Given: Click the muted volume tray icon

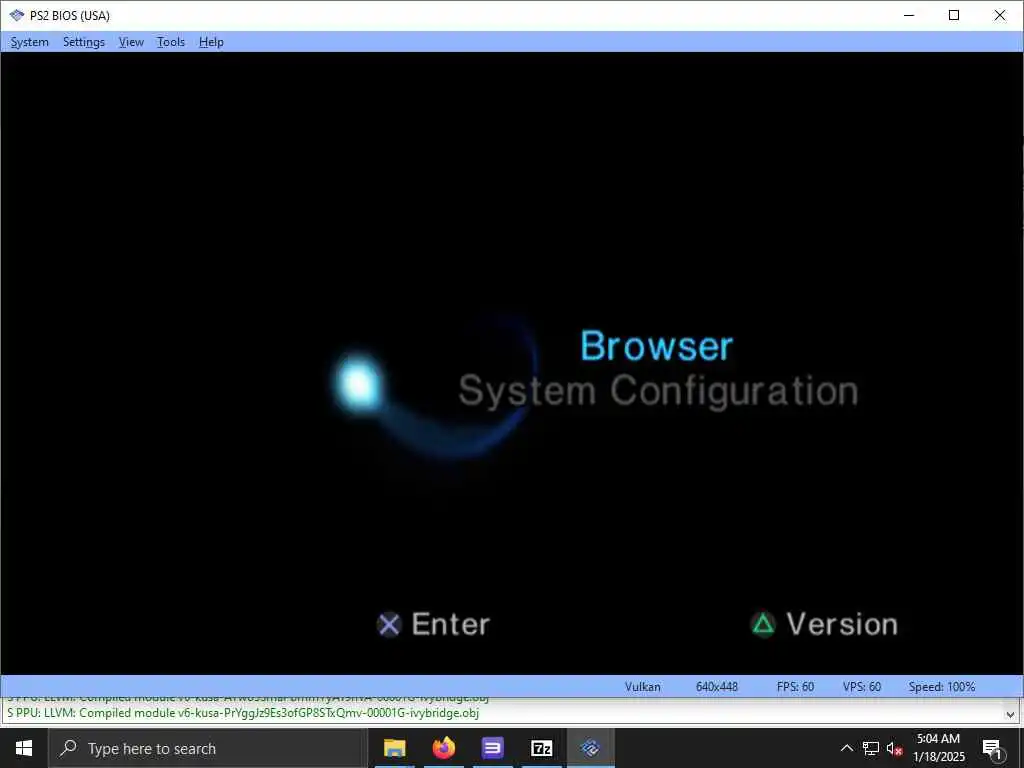Looking at the screenshot, I should (895, 748).
